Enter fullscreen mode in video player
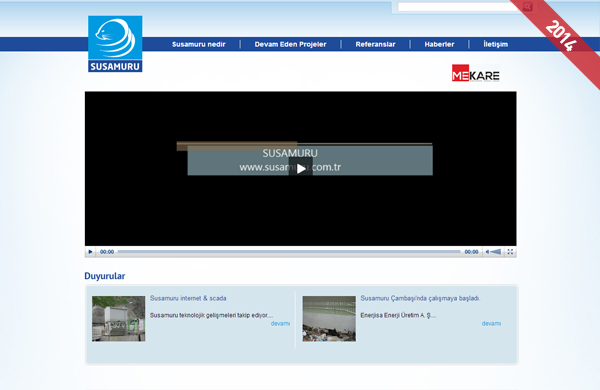Viewport: 600px width, 390px height. click(x=510, y=252)
